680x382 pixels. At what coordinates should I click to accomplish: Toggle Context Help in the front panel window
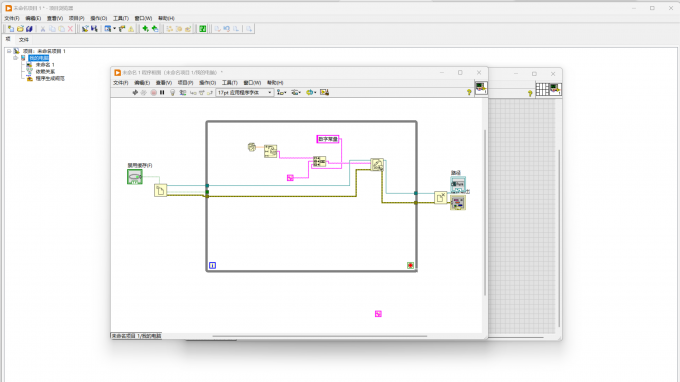530,93
